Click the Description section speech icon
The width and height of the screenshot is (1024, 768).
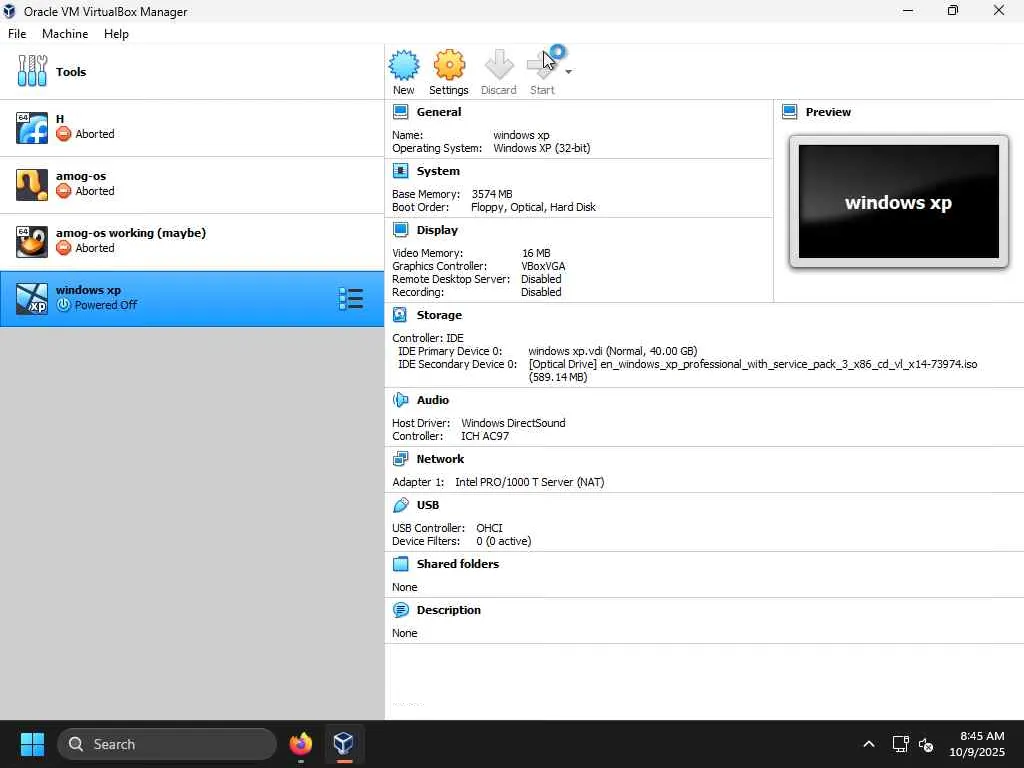[400, 610]
